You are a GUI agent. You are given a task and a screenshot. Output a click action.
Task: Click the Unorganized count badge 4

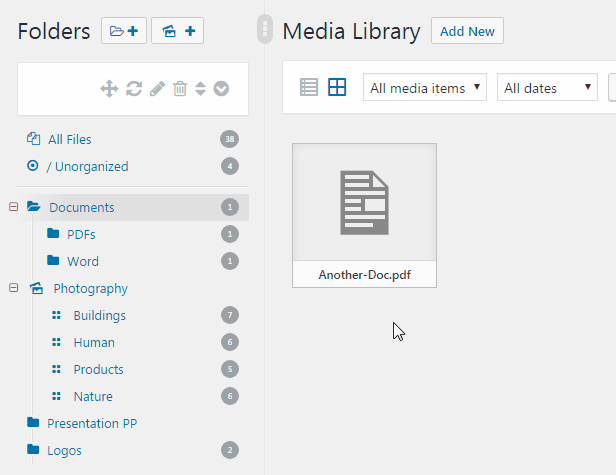[x=230, y=166]
